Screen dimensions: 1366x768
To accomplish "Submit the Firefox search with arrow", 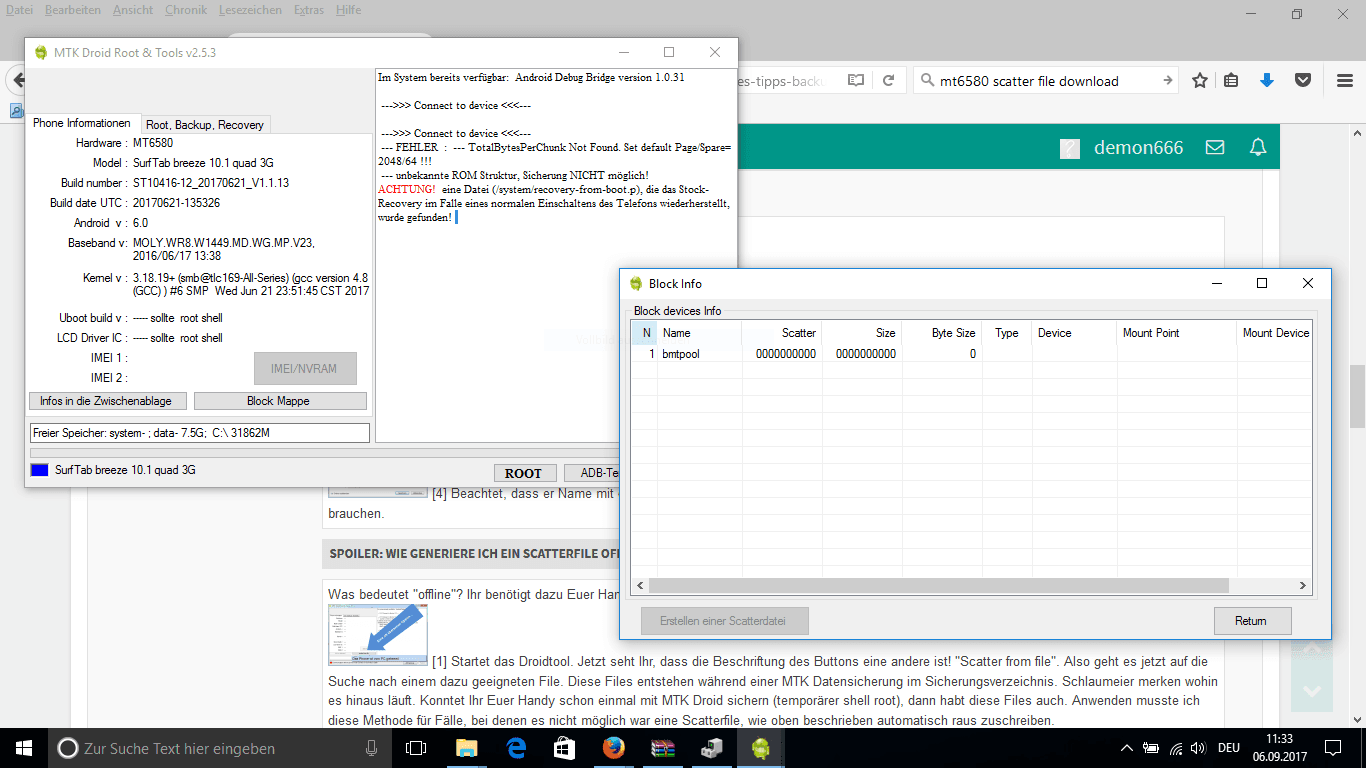I will tap(1167, 80).
